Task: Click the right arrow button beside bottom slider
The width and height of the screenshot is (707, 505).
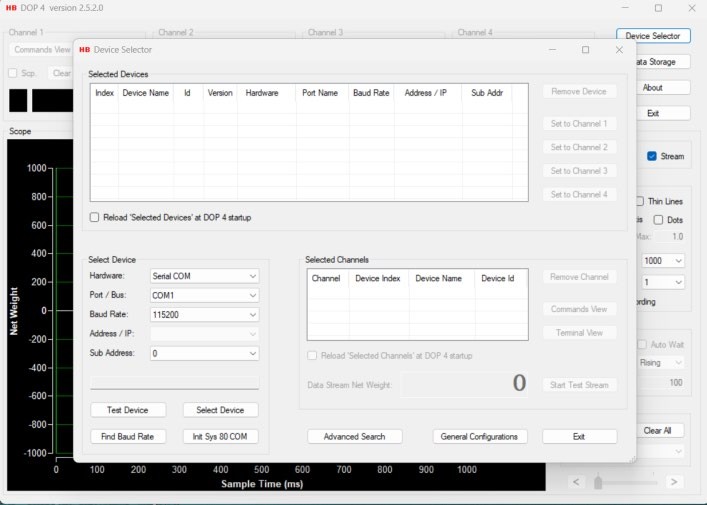Action: point(674,482)
